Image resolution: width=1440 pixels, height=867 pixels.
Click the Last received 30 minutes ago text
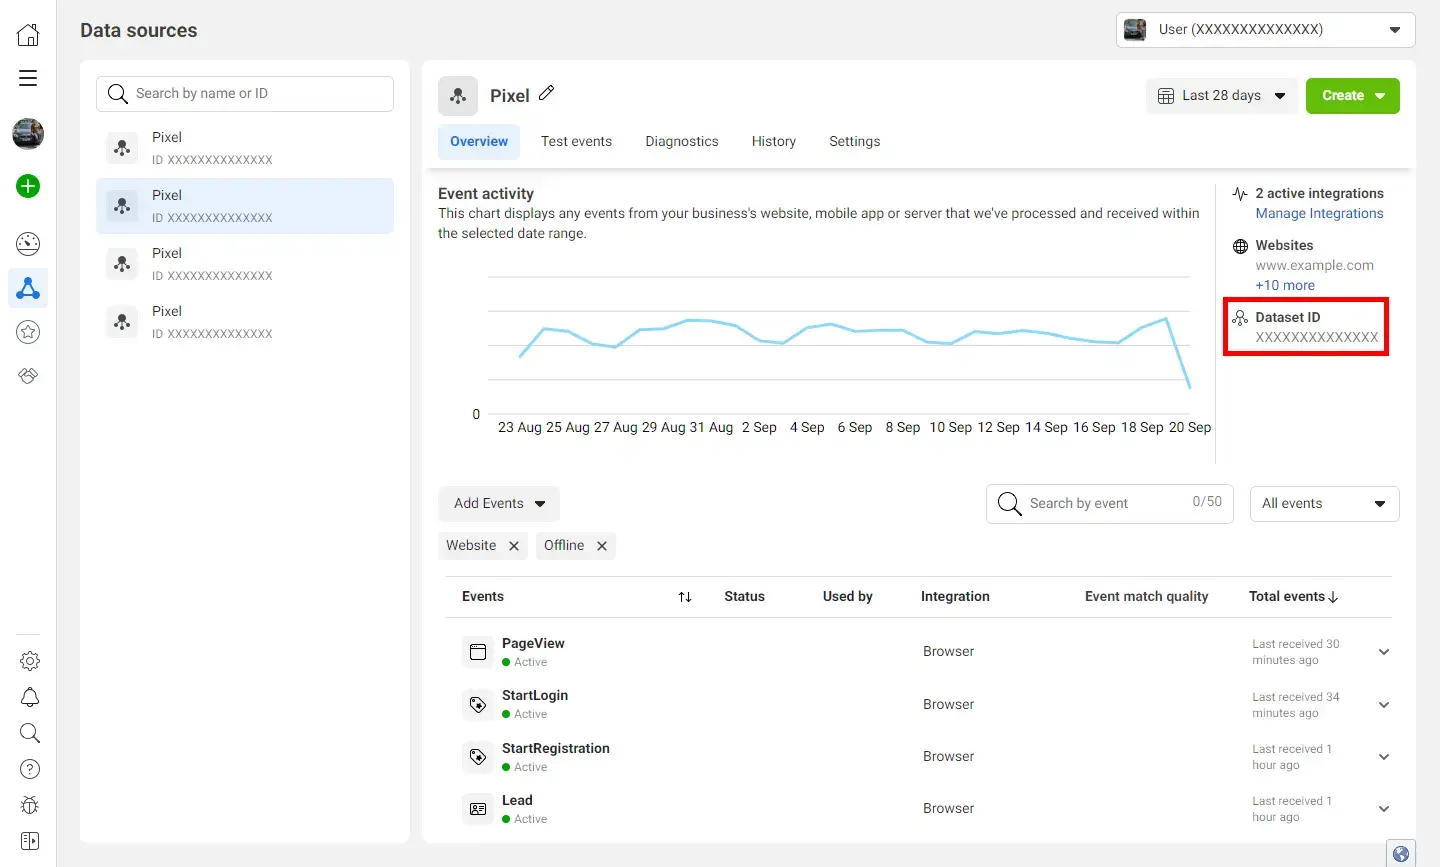[1296, 652]
